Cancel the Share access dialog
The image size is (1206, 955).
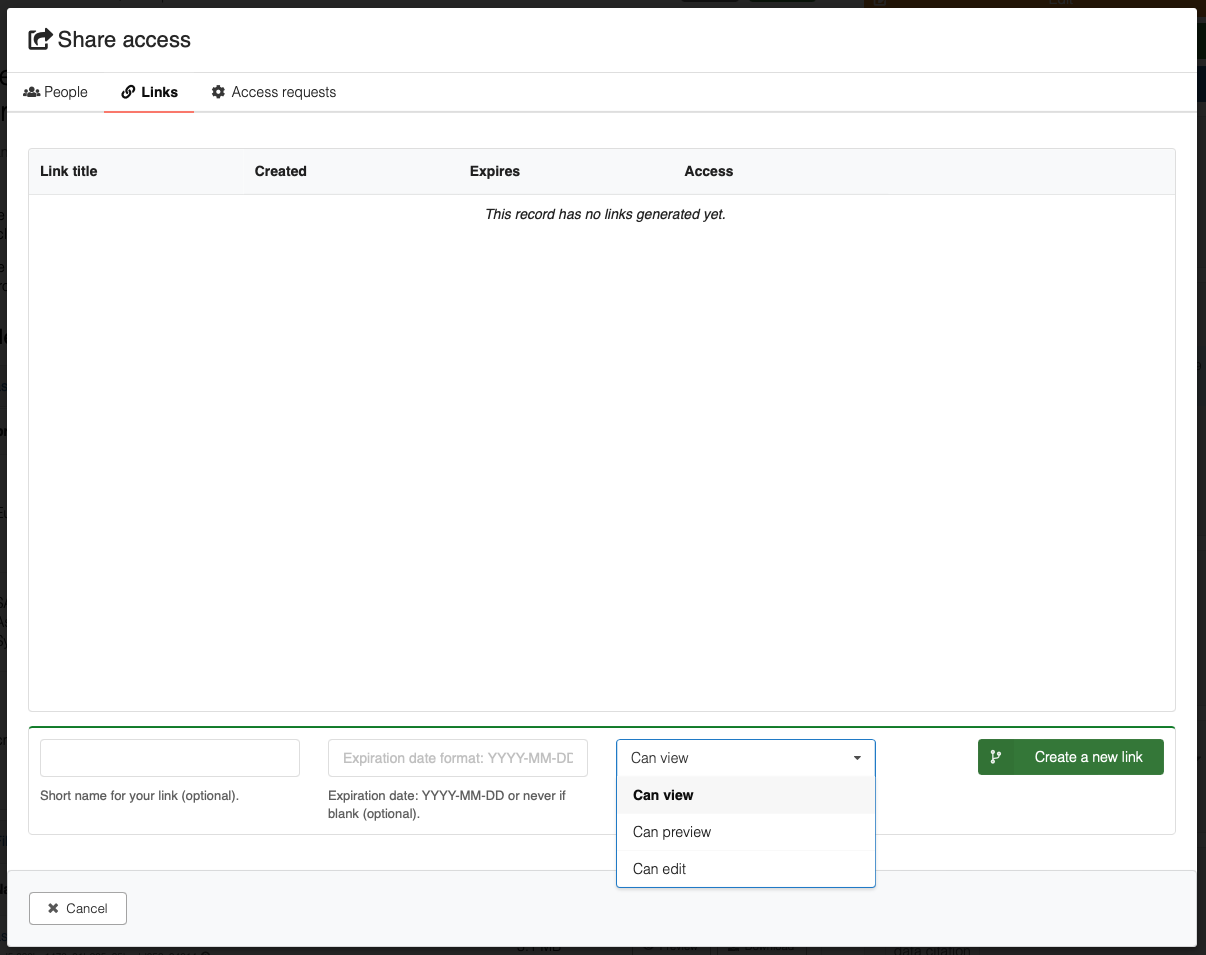(78, 908)
